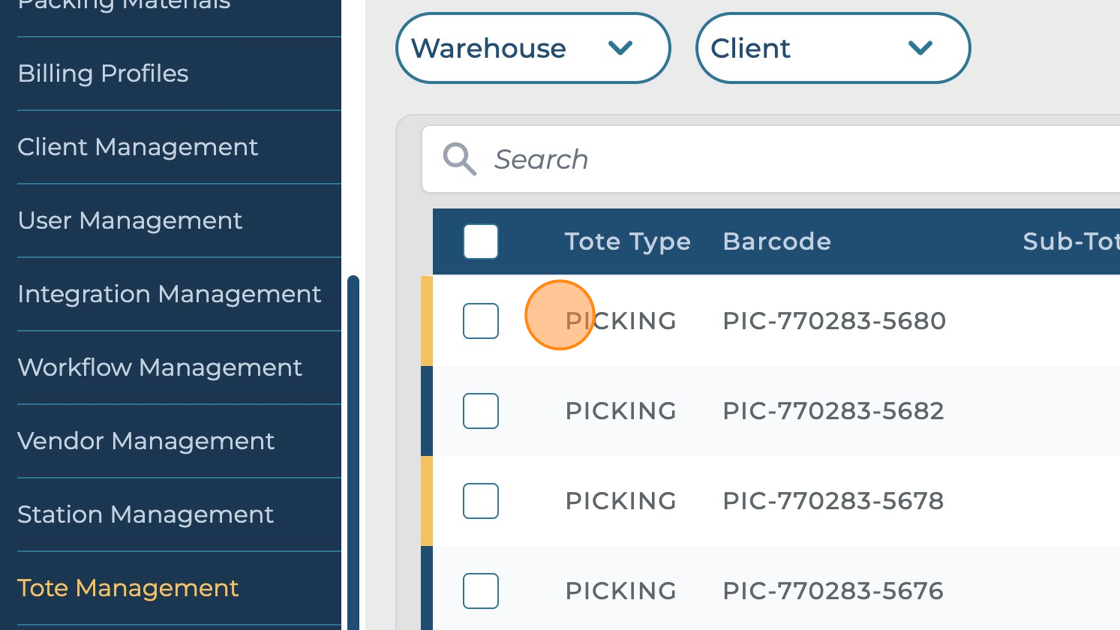This screenshot has width=1120, height=630.
Task: Mark the checkbox for tote PIC-770283-5676
Action: click(x=481, y=591)
